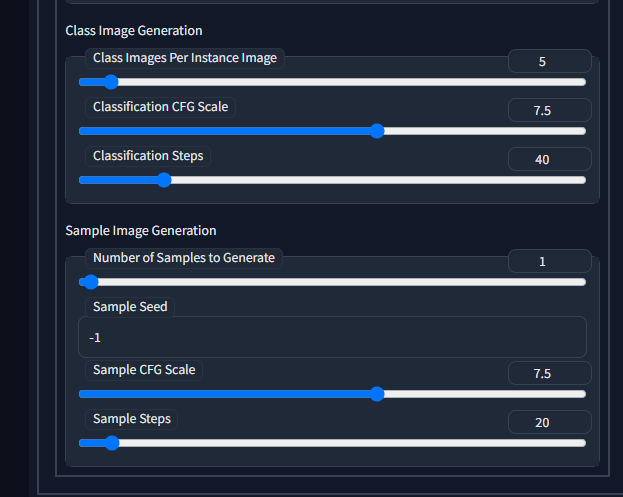Click the Classification Steps slider handle

(164, 180)
